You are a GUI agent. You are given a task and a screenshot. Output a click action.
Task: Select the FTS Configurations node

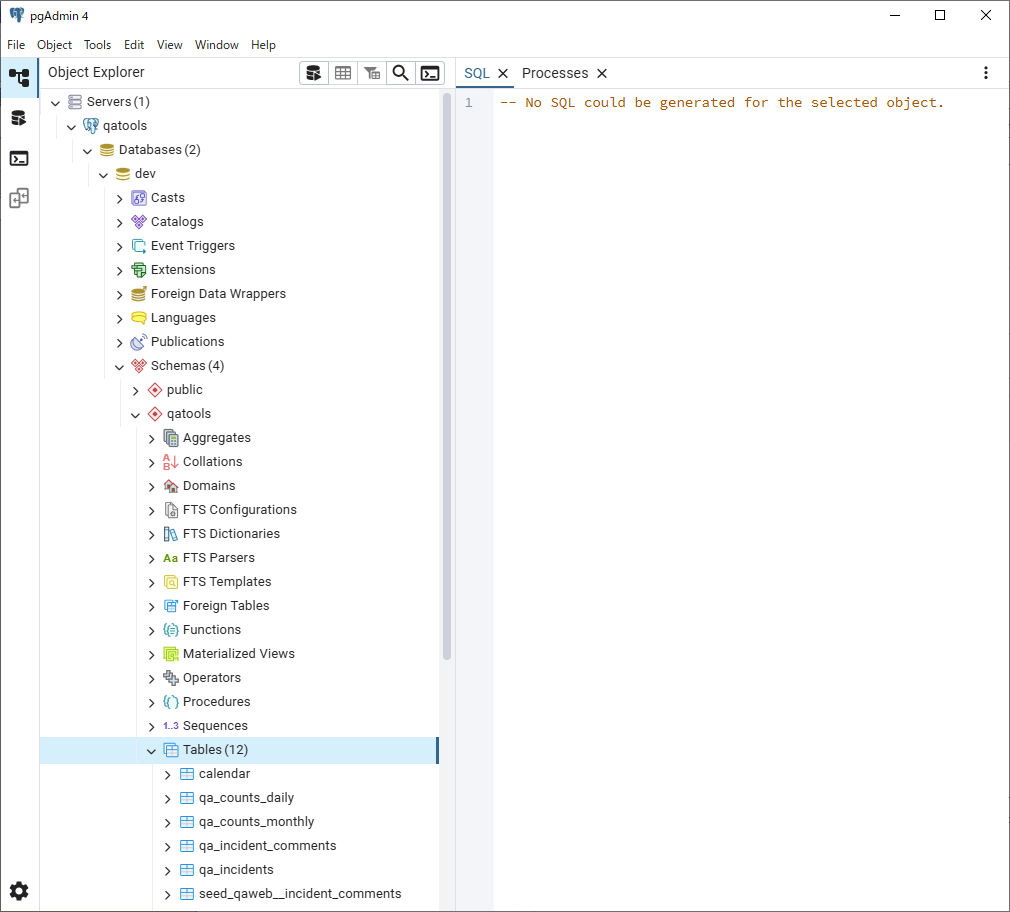click(x=240, y=510)
